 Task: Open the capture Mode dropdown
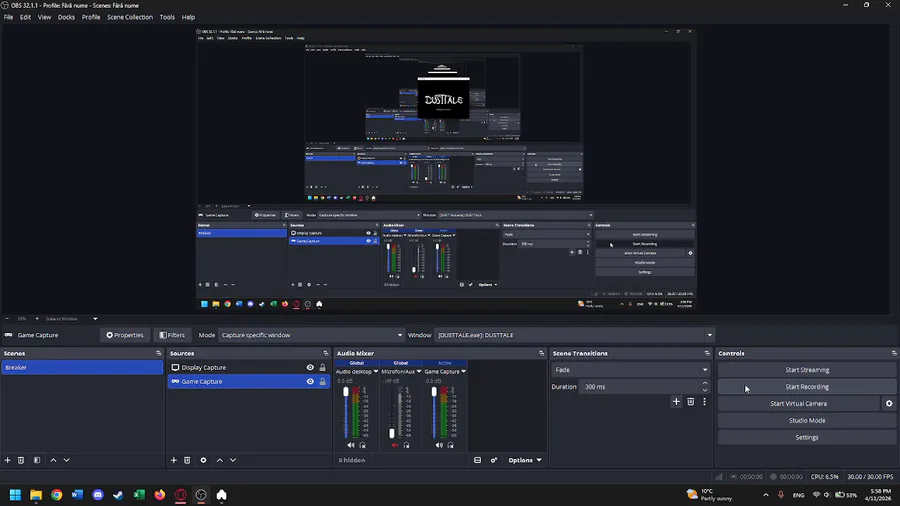click(312, 335)
